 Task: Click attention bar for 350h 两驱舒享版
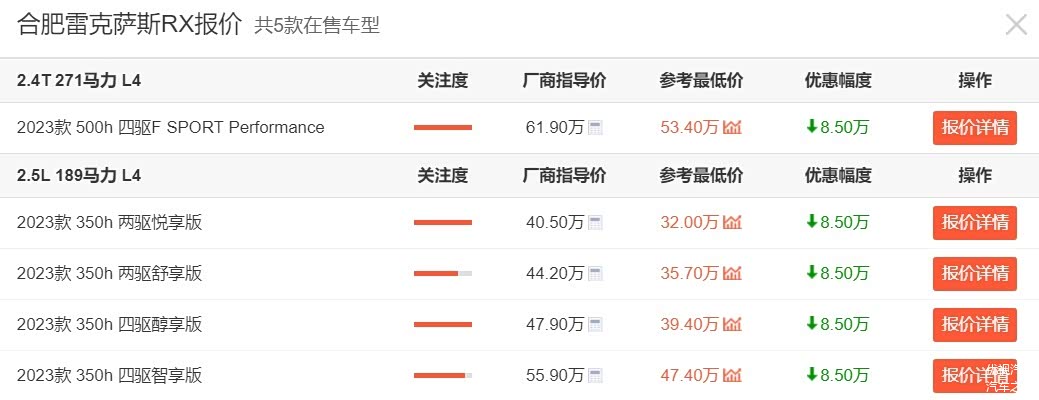[442, 273]
